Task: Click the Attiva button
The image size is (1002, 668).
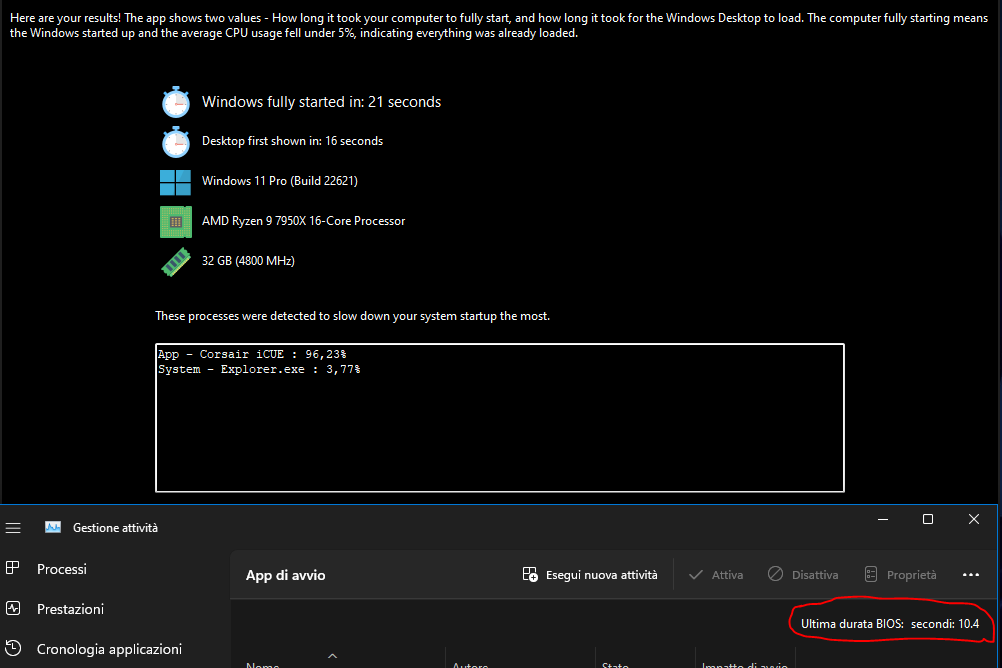Action: tap(716, 575)
